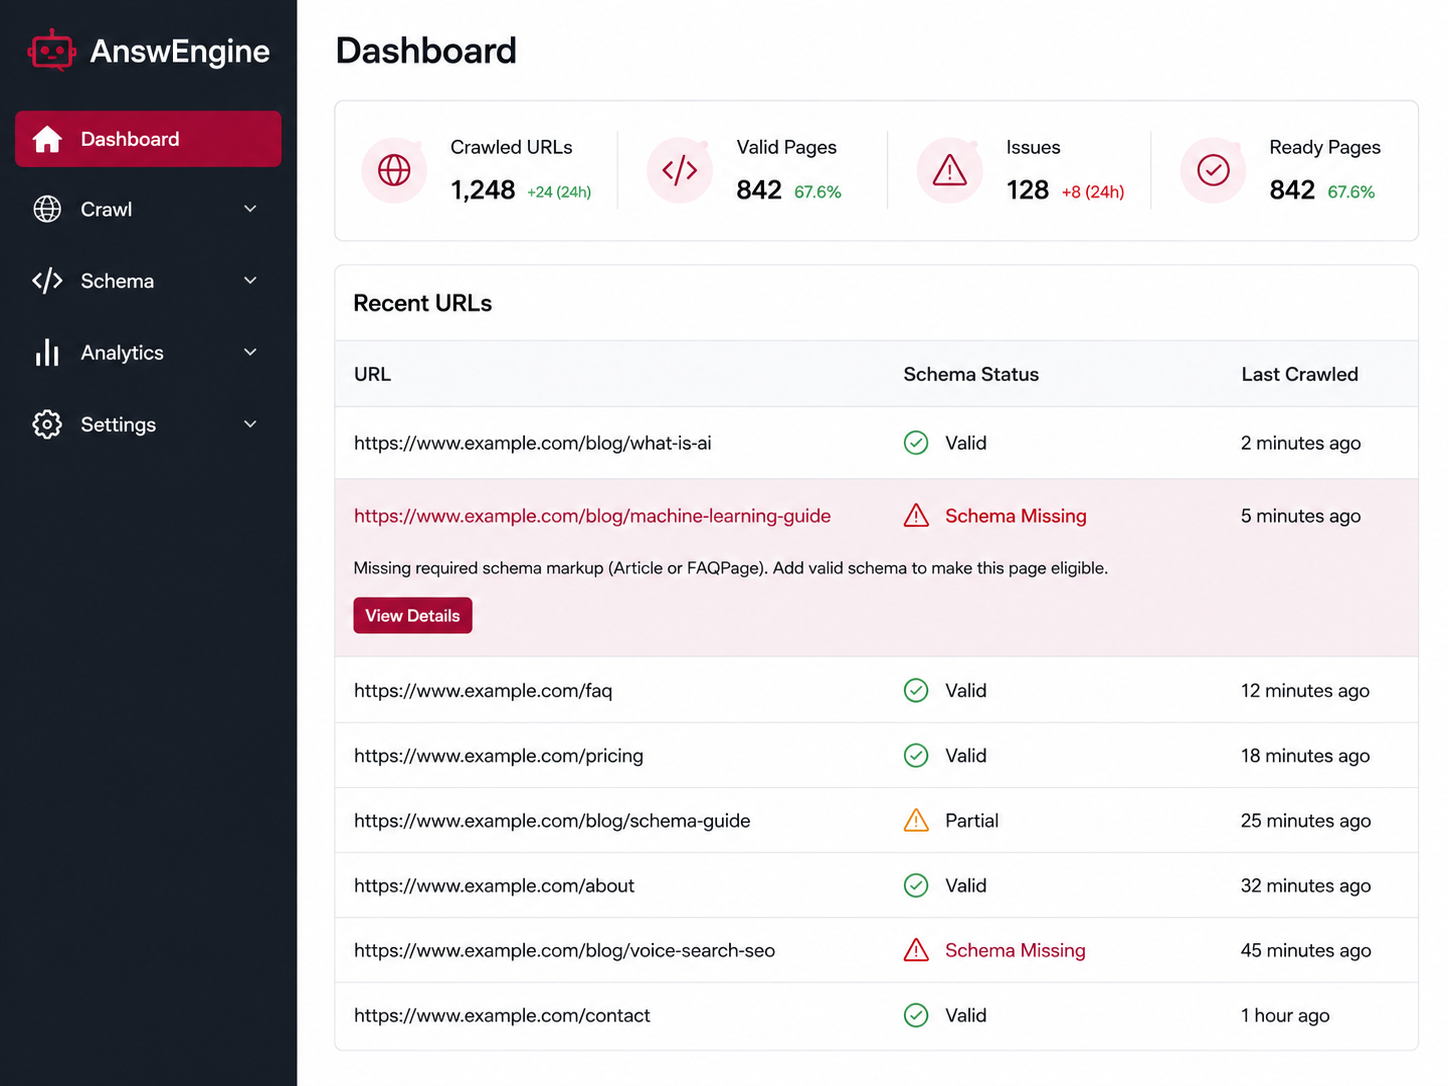Image resolution: width=1448 pixels, height=1086 pixels.
Task: Click Schema Missing status for machine-learning-guide
Action: [1016, 516]
